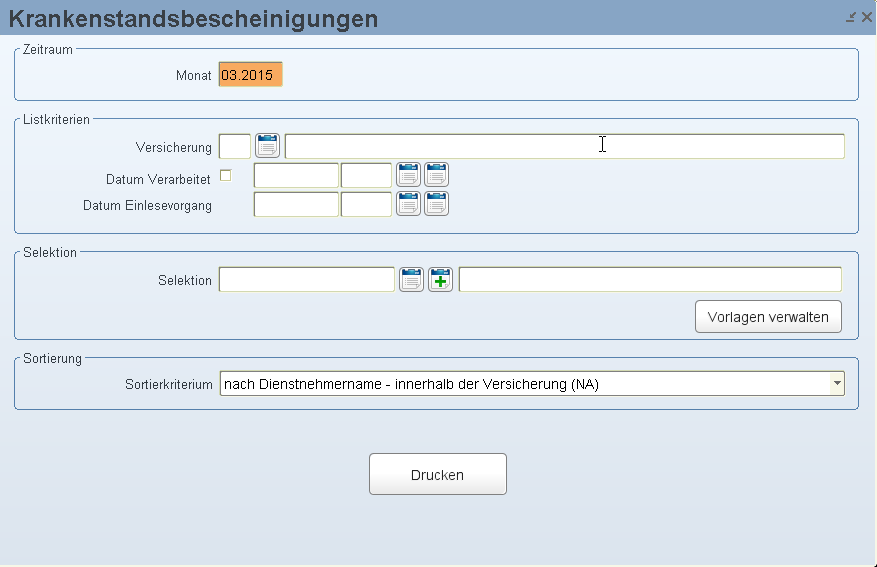Click the first Datum Verarbeitet date field
The width and height of the screenshot is (877, 567).
click(x=296, y=176)
